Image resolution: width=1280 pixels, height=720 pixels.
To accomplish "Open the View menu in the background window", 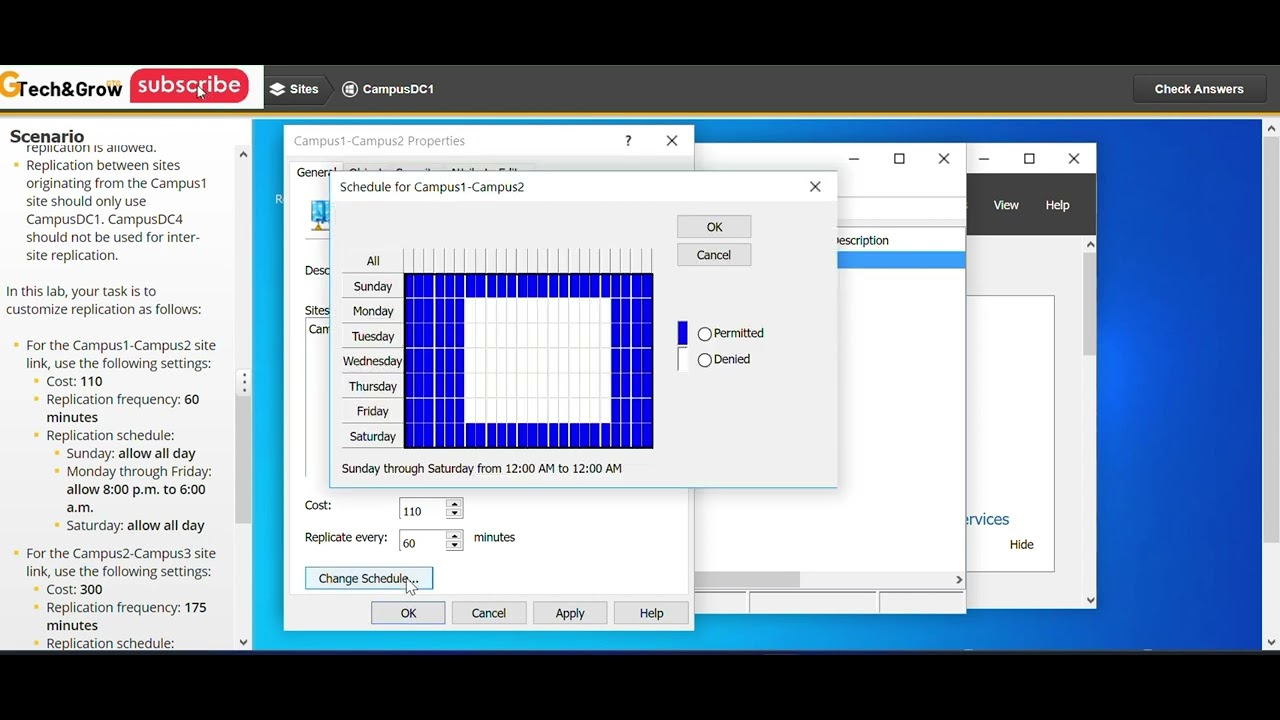I will (1006, 205).
